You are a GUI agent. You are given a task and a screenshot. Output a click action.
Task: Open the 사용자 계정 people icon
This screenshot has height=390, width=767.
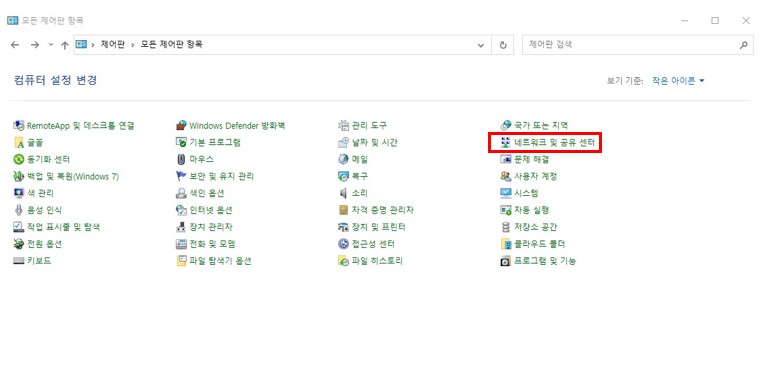pyautogui.click(x=506, y=176)
